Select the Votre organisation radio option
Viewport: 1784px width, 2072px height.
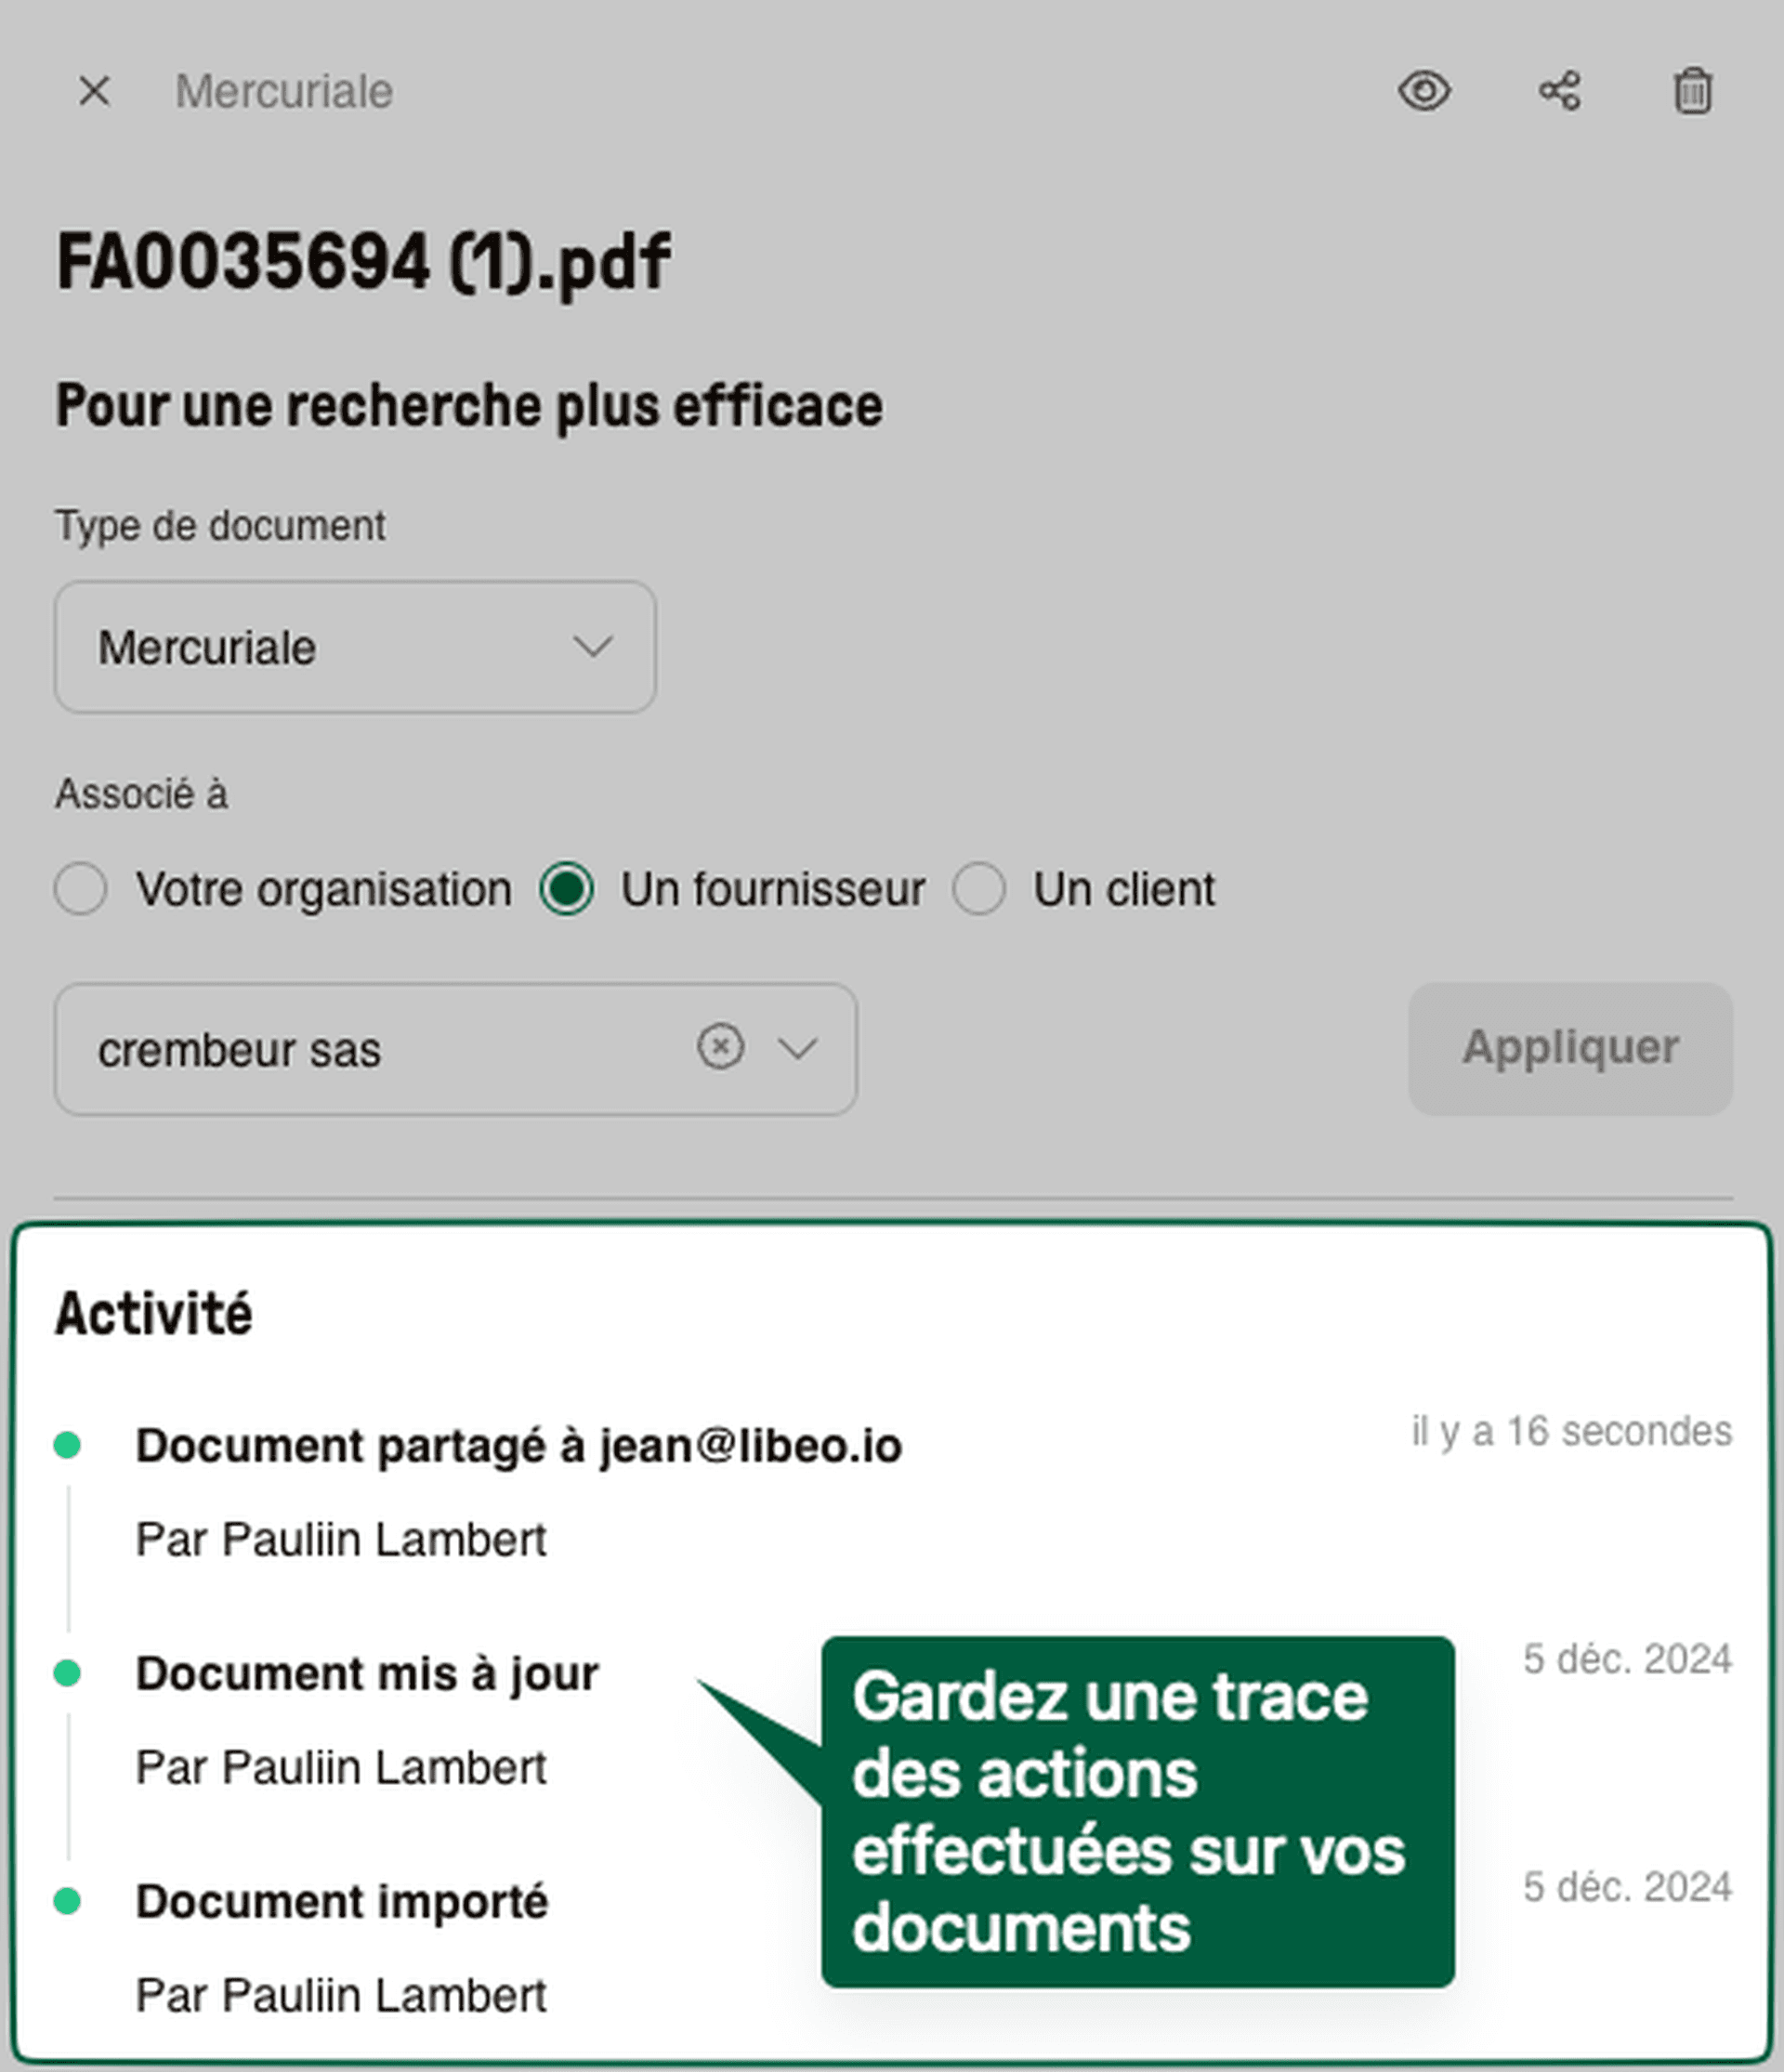click(80, 888)
